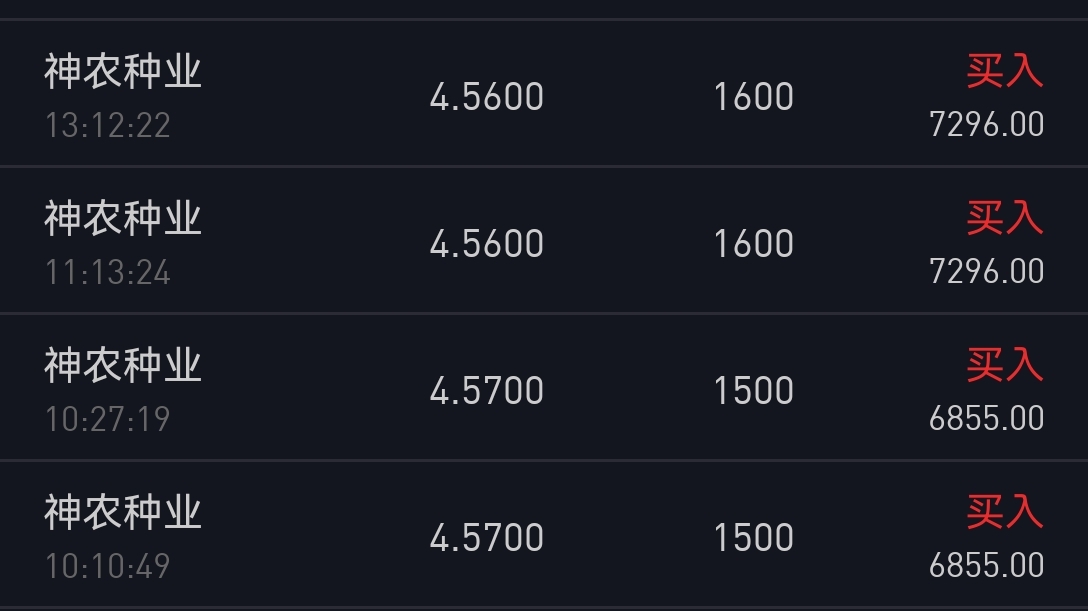Open the 神农种业 trade at 13:12:22
Screen dimensions: 1088x611
544,94
